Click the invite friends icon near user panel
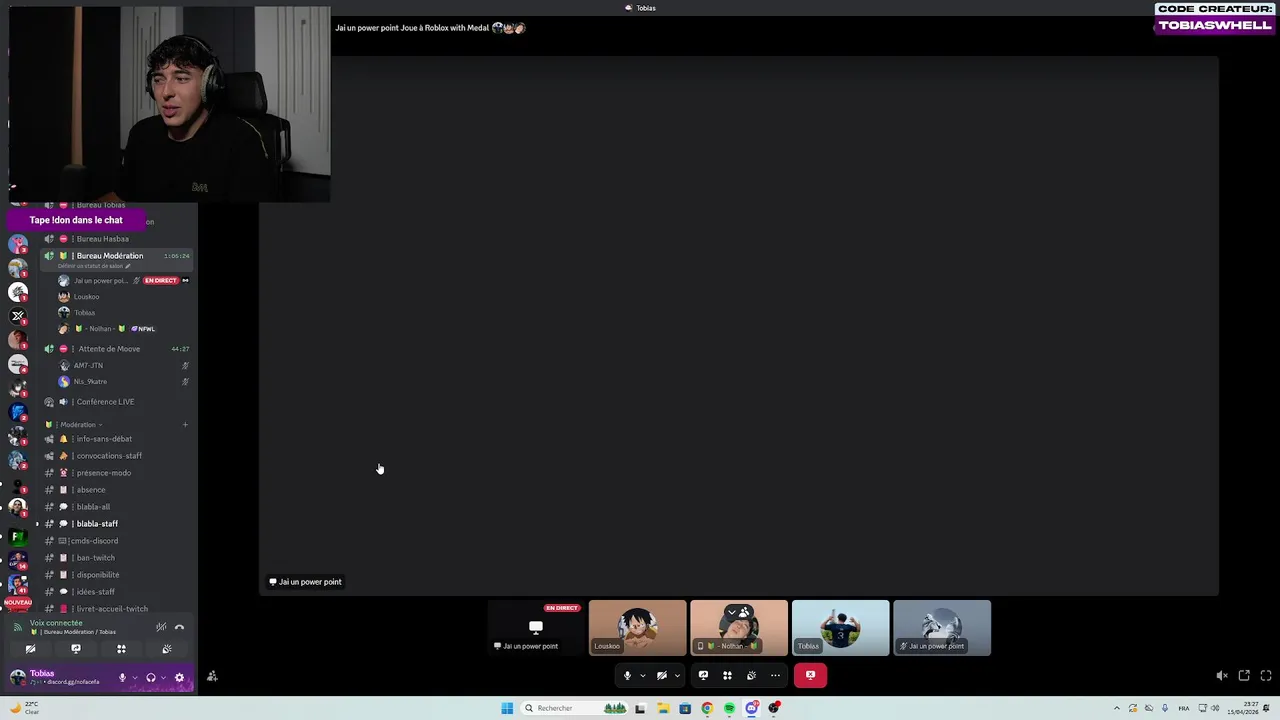Image resolution: width=1280 pixels, height=720 pixels. coord(212,676)
